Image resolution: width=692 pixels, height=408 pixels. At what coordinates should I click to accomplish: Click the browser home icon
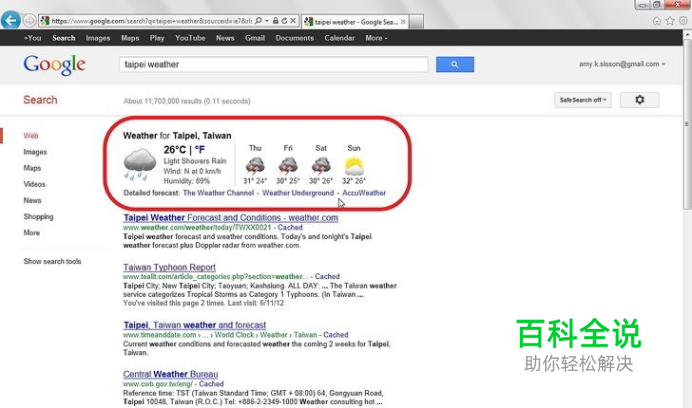pyautogui.click(x=657, y=21)
